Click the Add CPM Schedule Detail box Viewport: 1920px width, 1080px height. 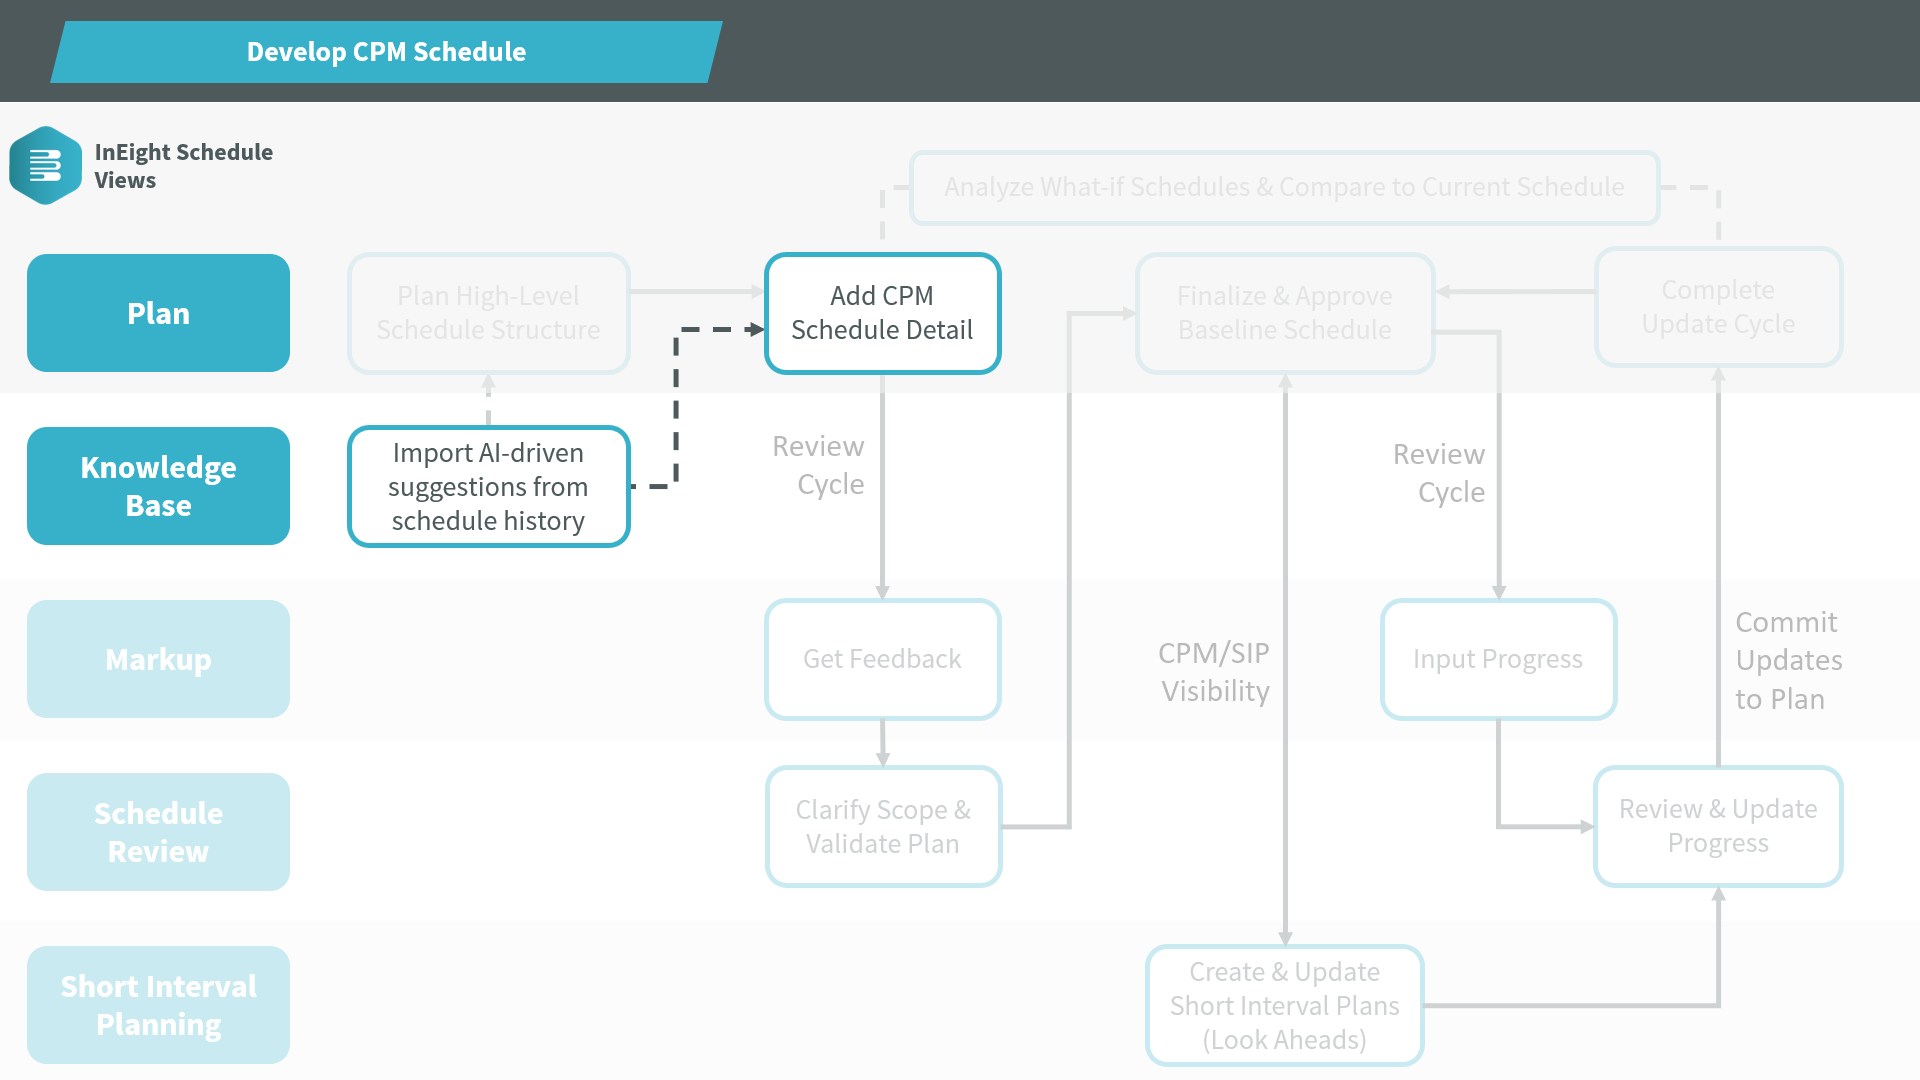point(882,313)
